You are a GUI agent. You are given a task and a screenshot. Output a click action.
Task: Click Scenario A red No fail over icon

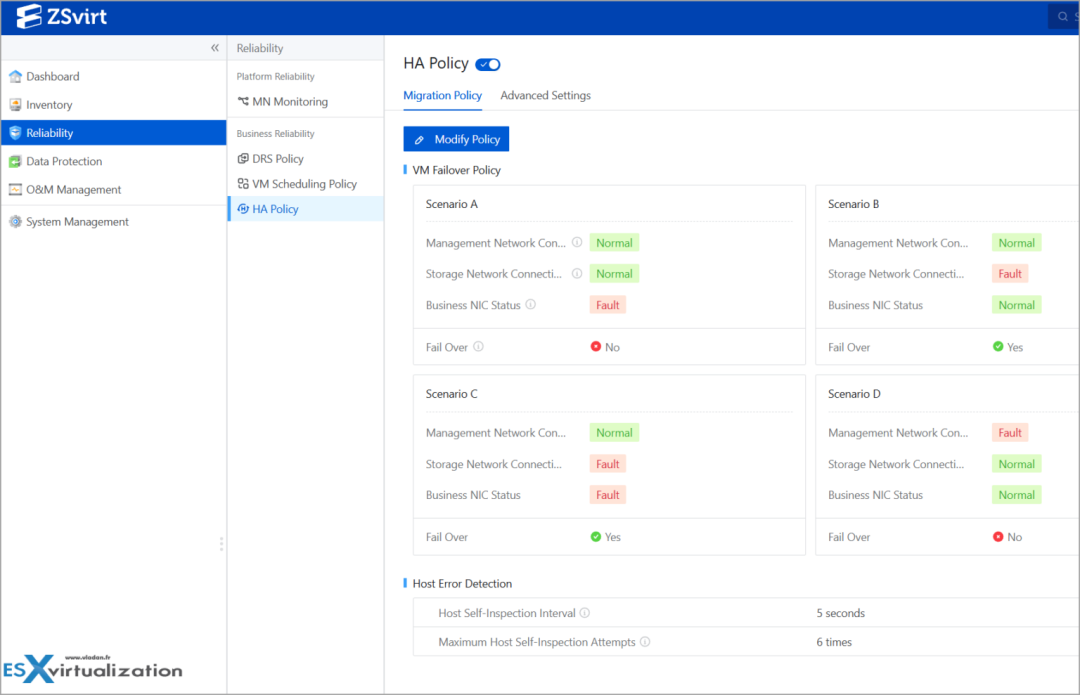pyautogui.click(x=596, y=346)
